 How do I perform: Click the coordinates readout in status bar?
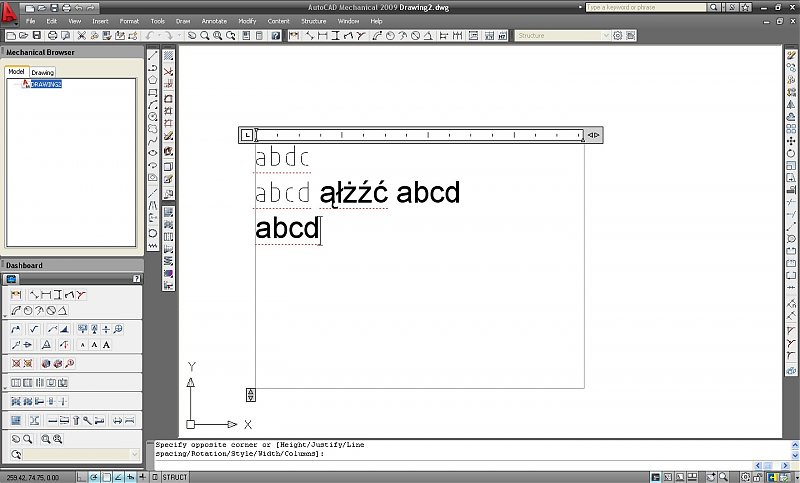coord(33,478)
